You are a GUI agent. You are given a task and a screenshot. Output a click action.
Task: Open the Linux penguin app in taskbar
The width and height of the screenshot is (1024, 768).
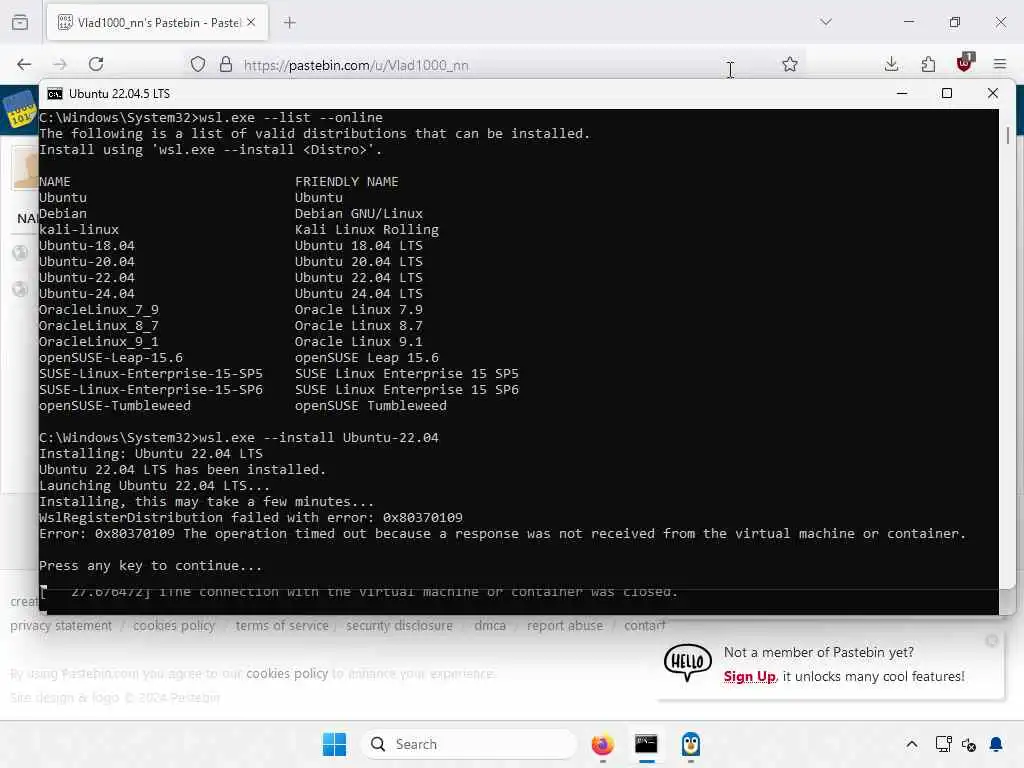coord(690,744)
